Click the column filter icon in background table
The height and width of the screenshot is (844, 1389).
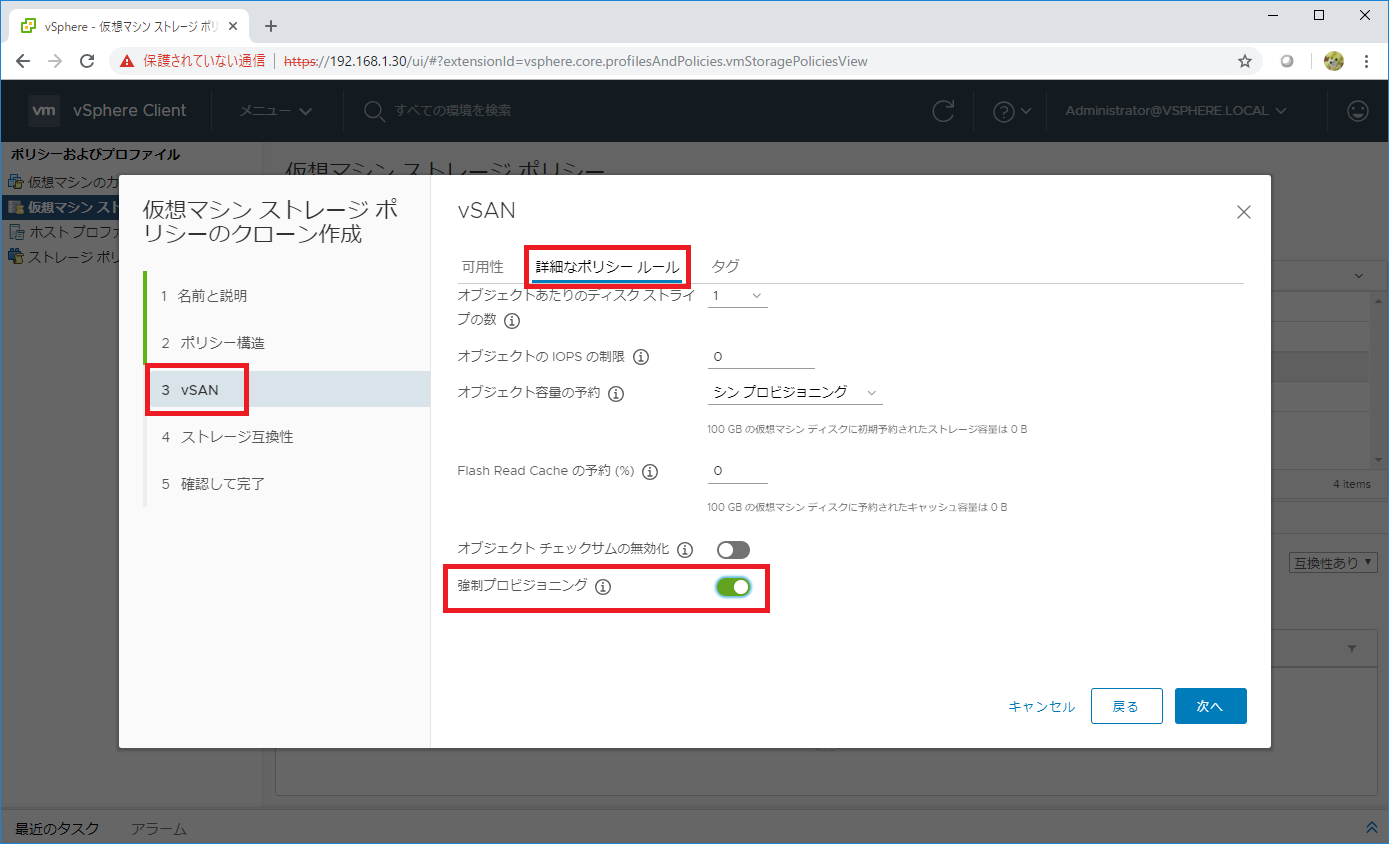click(1352, 649)
